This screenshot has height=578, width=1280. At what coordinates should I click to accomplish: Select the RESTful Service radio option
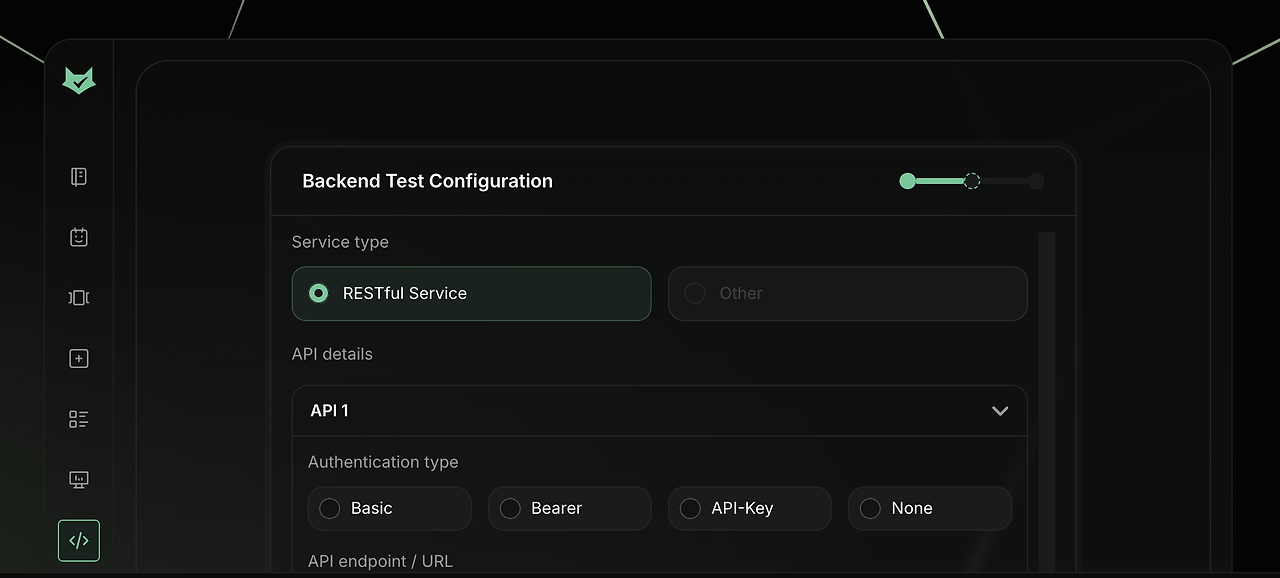(x=319, y=293)
